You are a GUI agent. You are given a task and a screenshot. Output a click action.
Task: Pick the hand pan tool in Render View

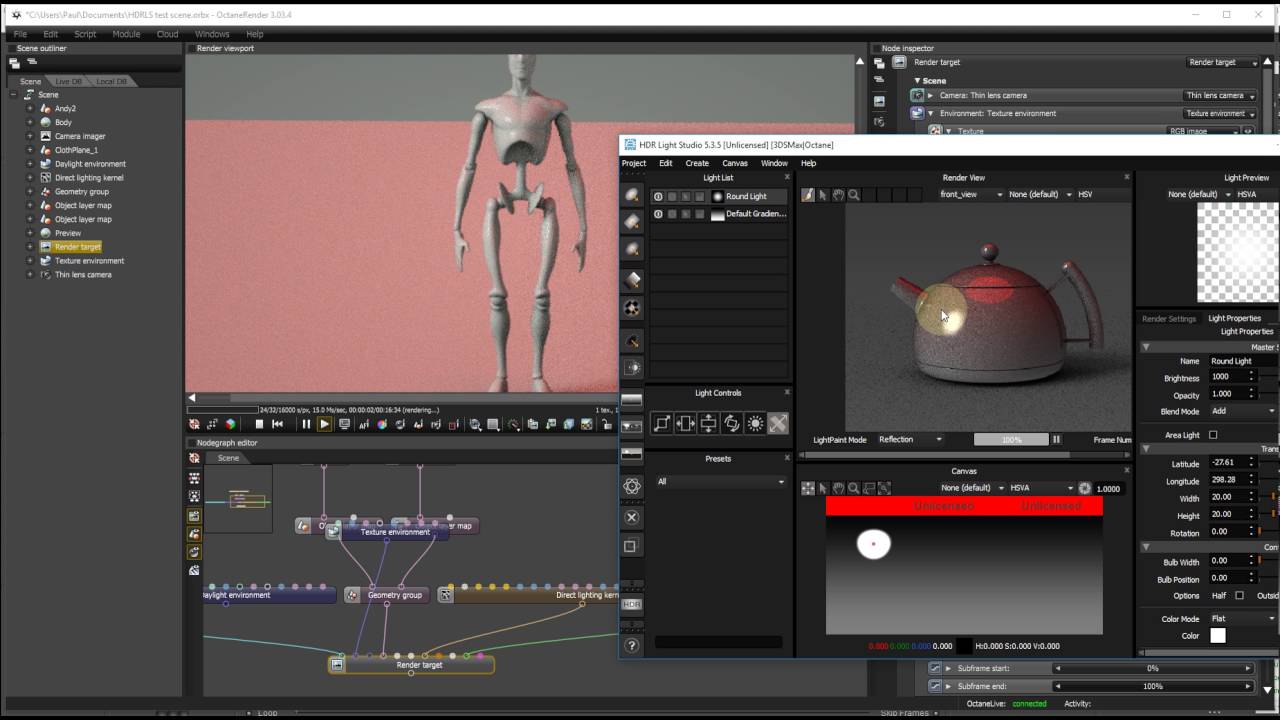[838, 195]
